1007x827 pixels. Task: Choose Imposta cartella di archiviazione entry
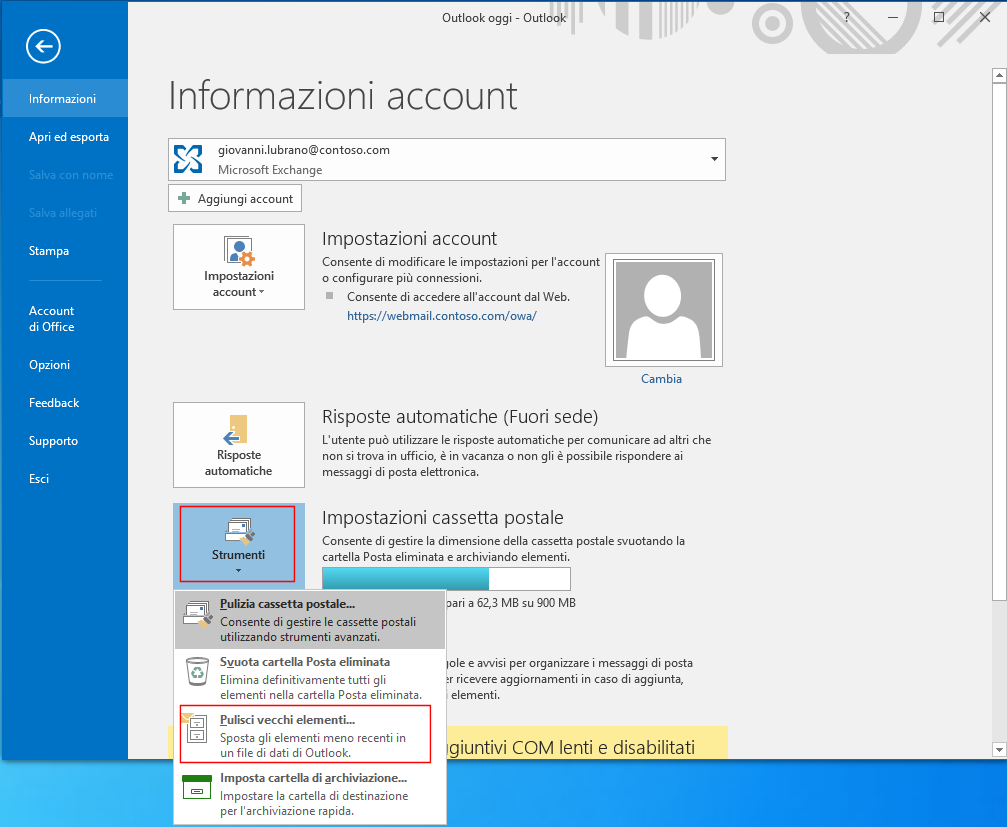pyautogui.click(x=310, y=794)
